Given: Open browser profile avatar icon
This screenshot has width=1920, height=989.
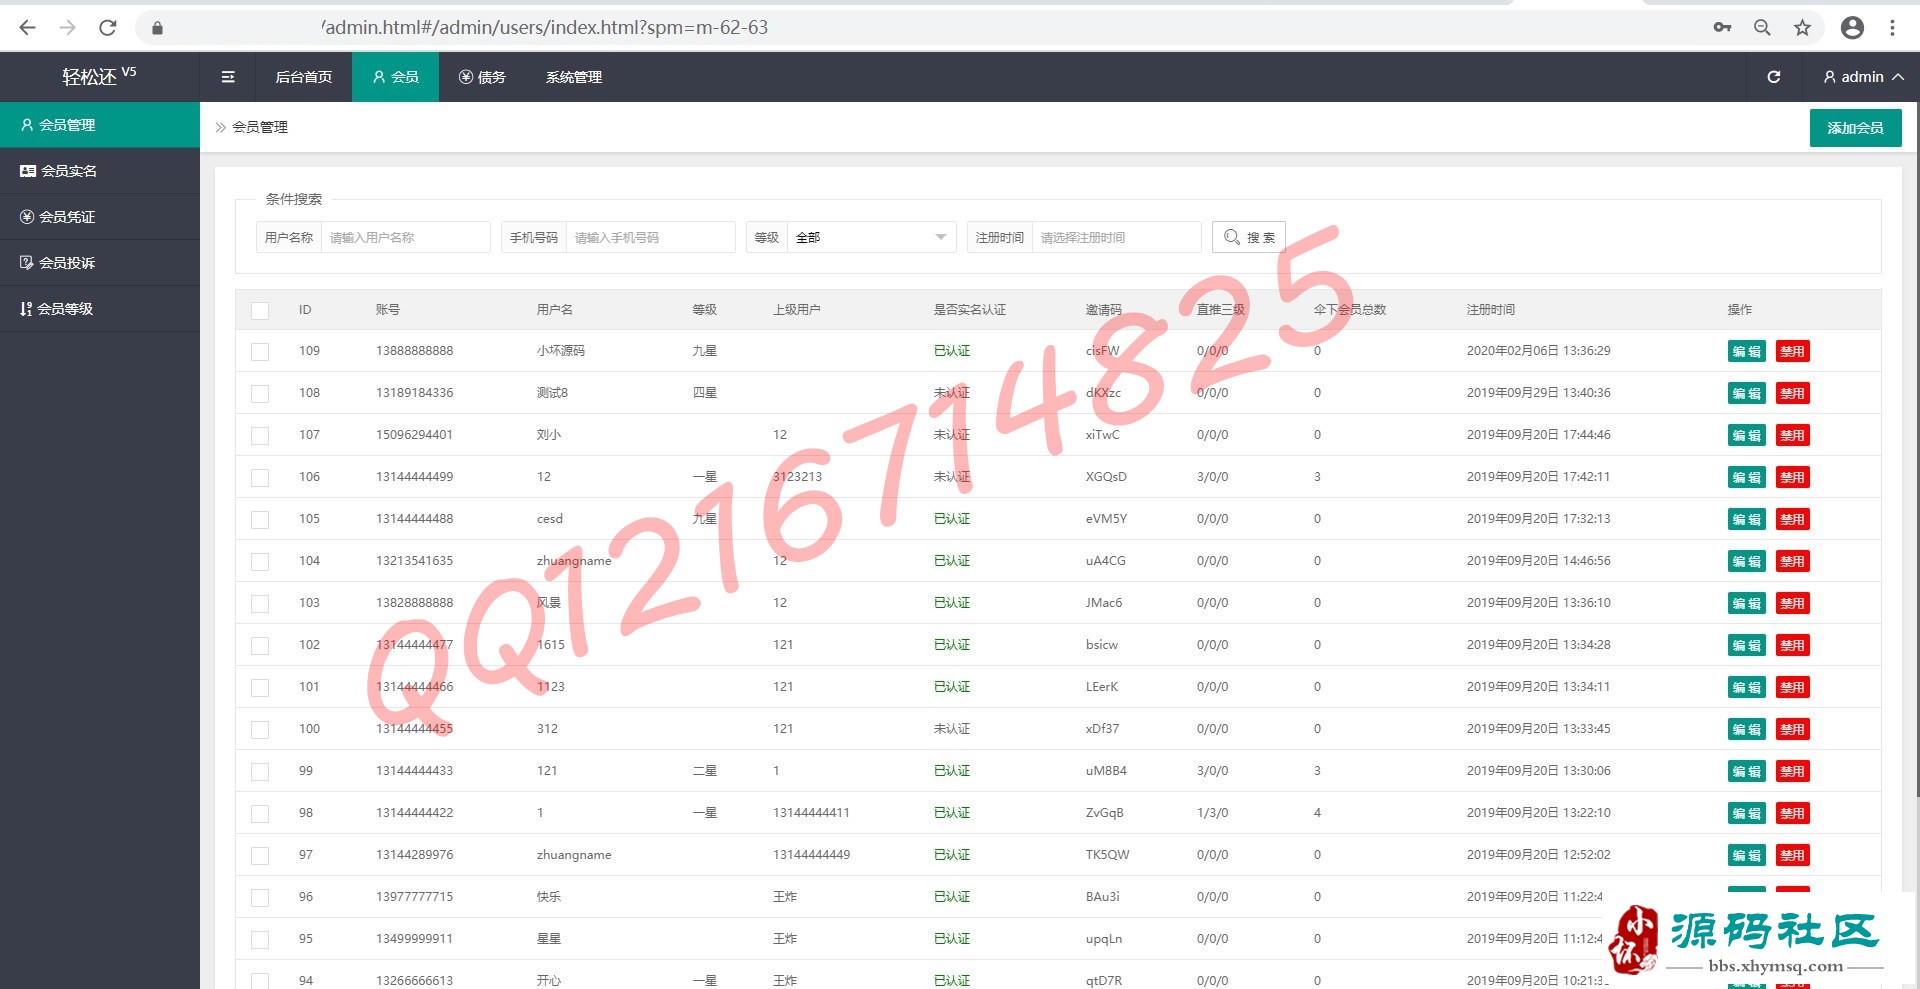Looking at the screenshot, I should [1852, 28].
